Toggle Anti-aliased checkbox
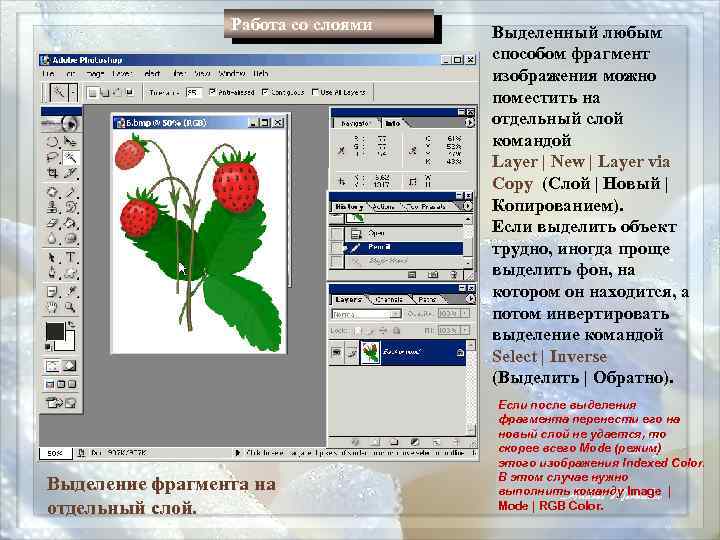The image size is (720, 540). 213,92
